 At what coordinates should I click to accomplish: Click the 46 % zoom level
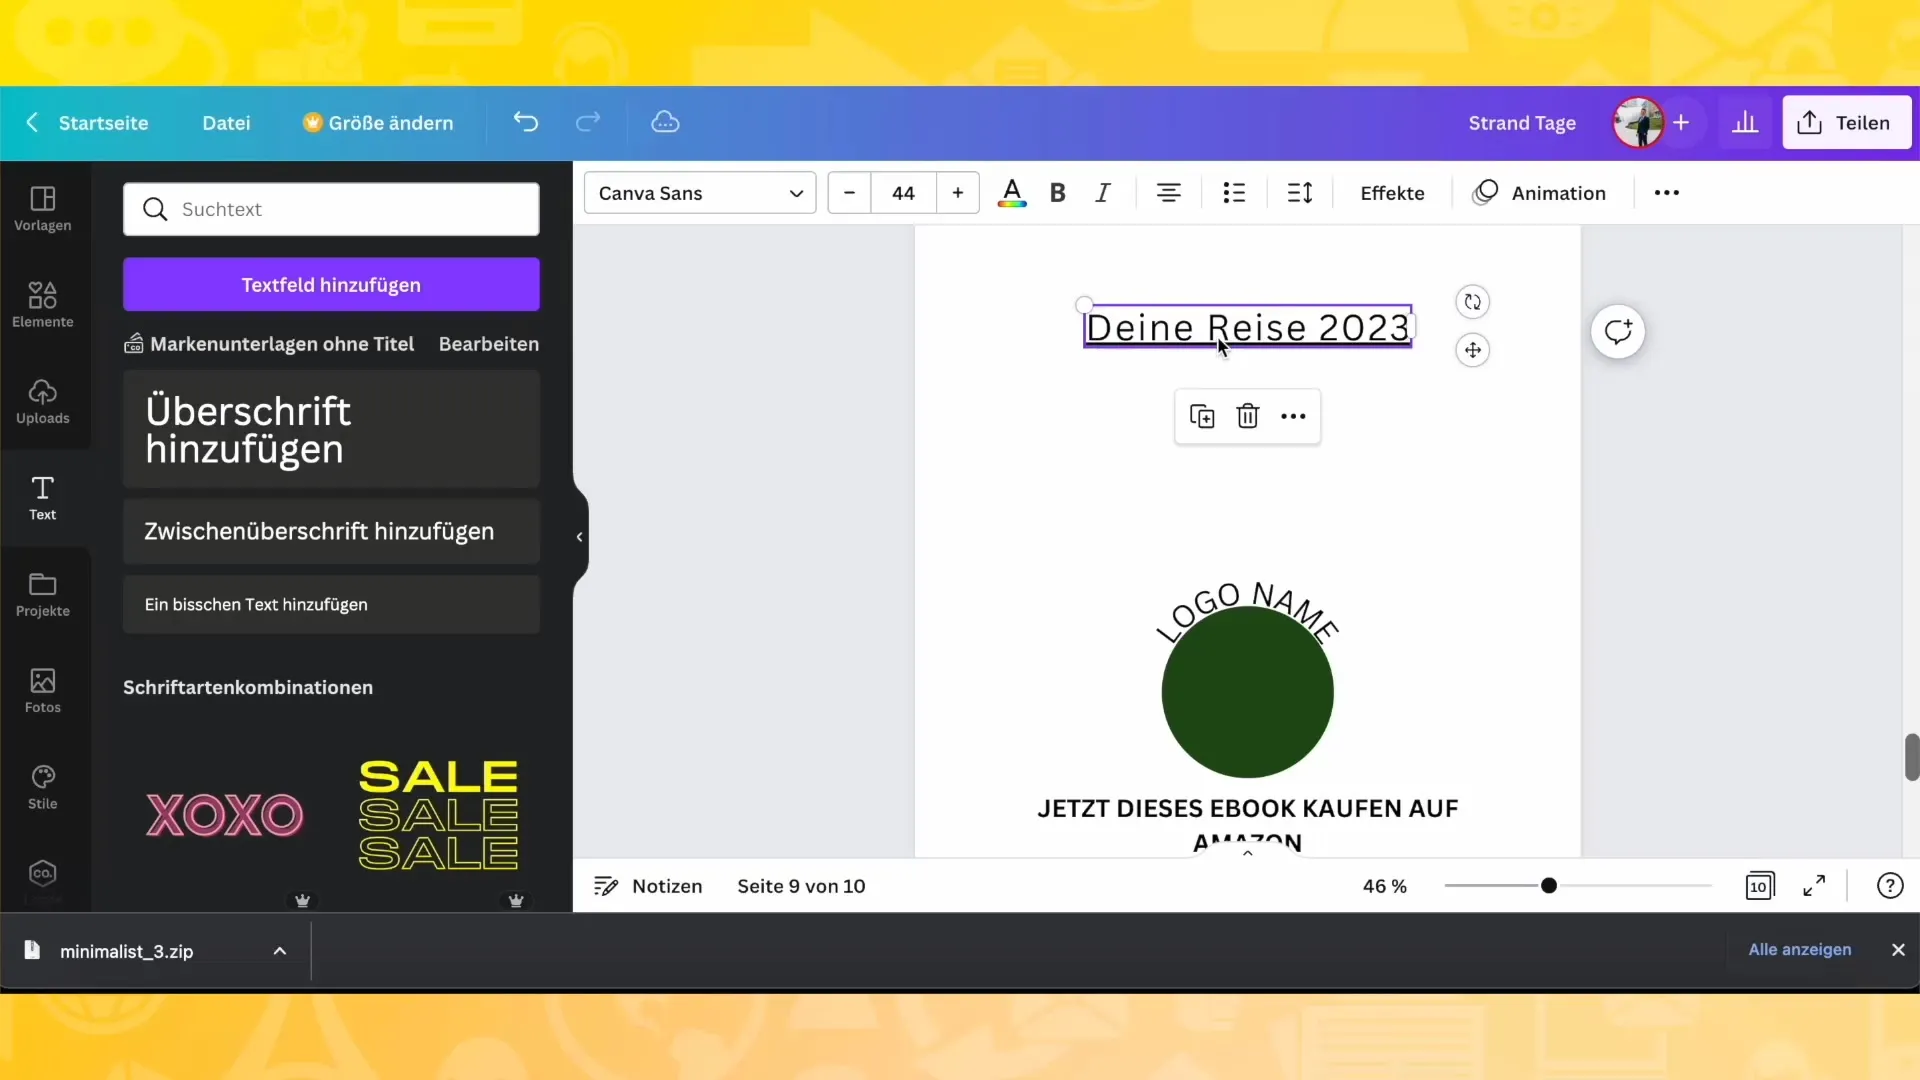pos(1384,886)
